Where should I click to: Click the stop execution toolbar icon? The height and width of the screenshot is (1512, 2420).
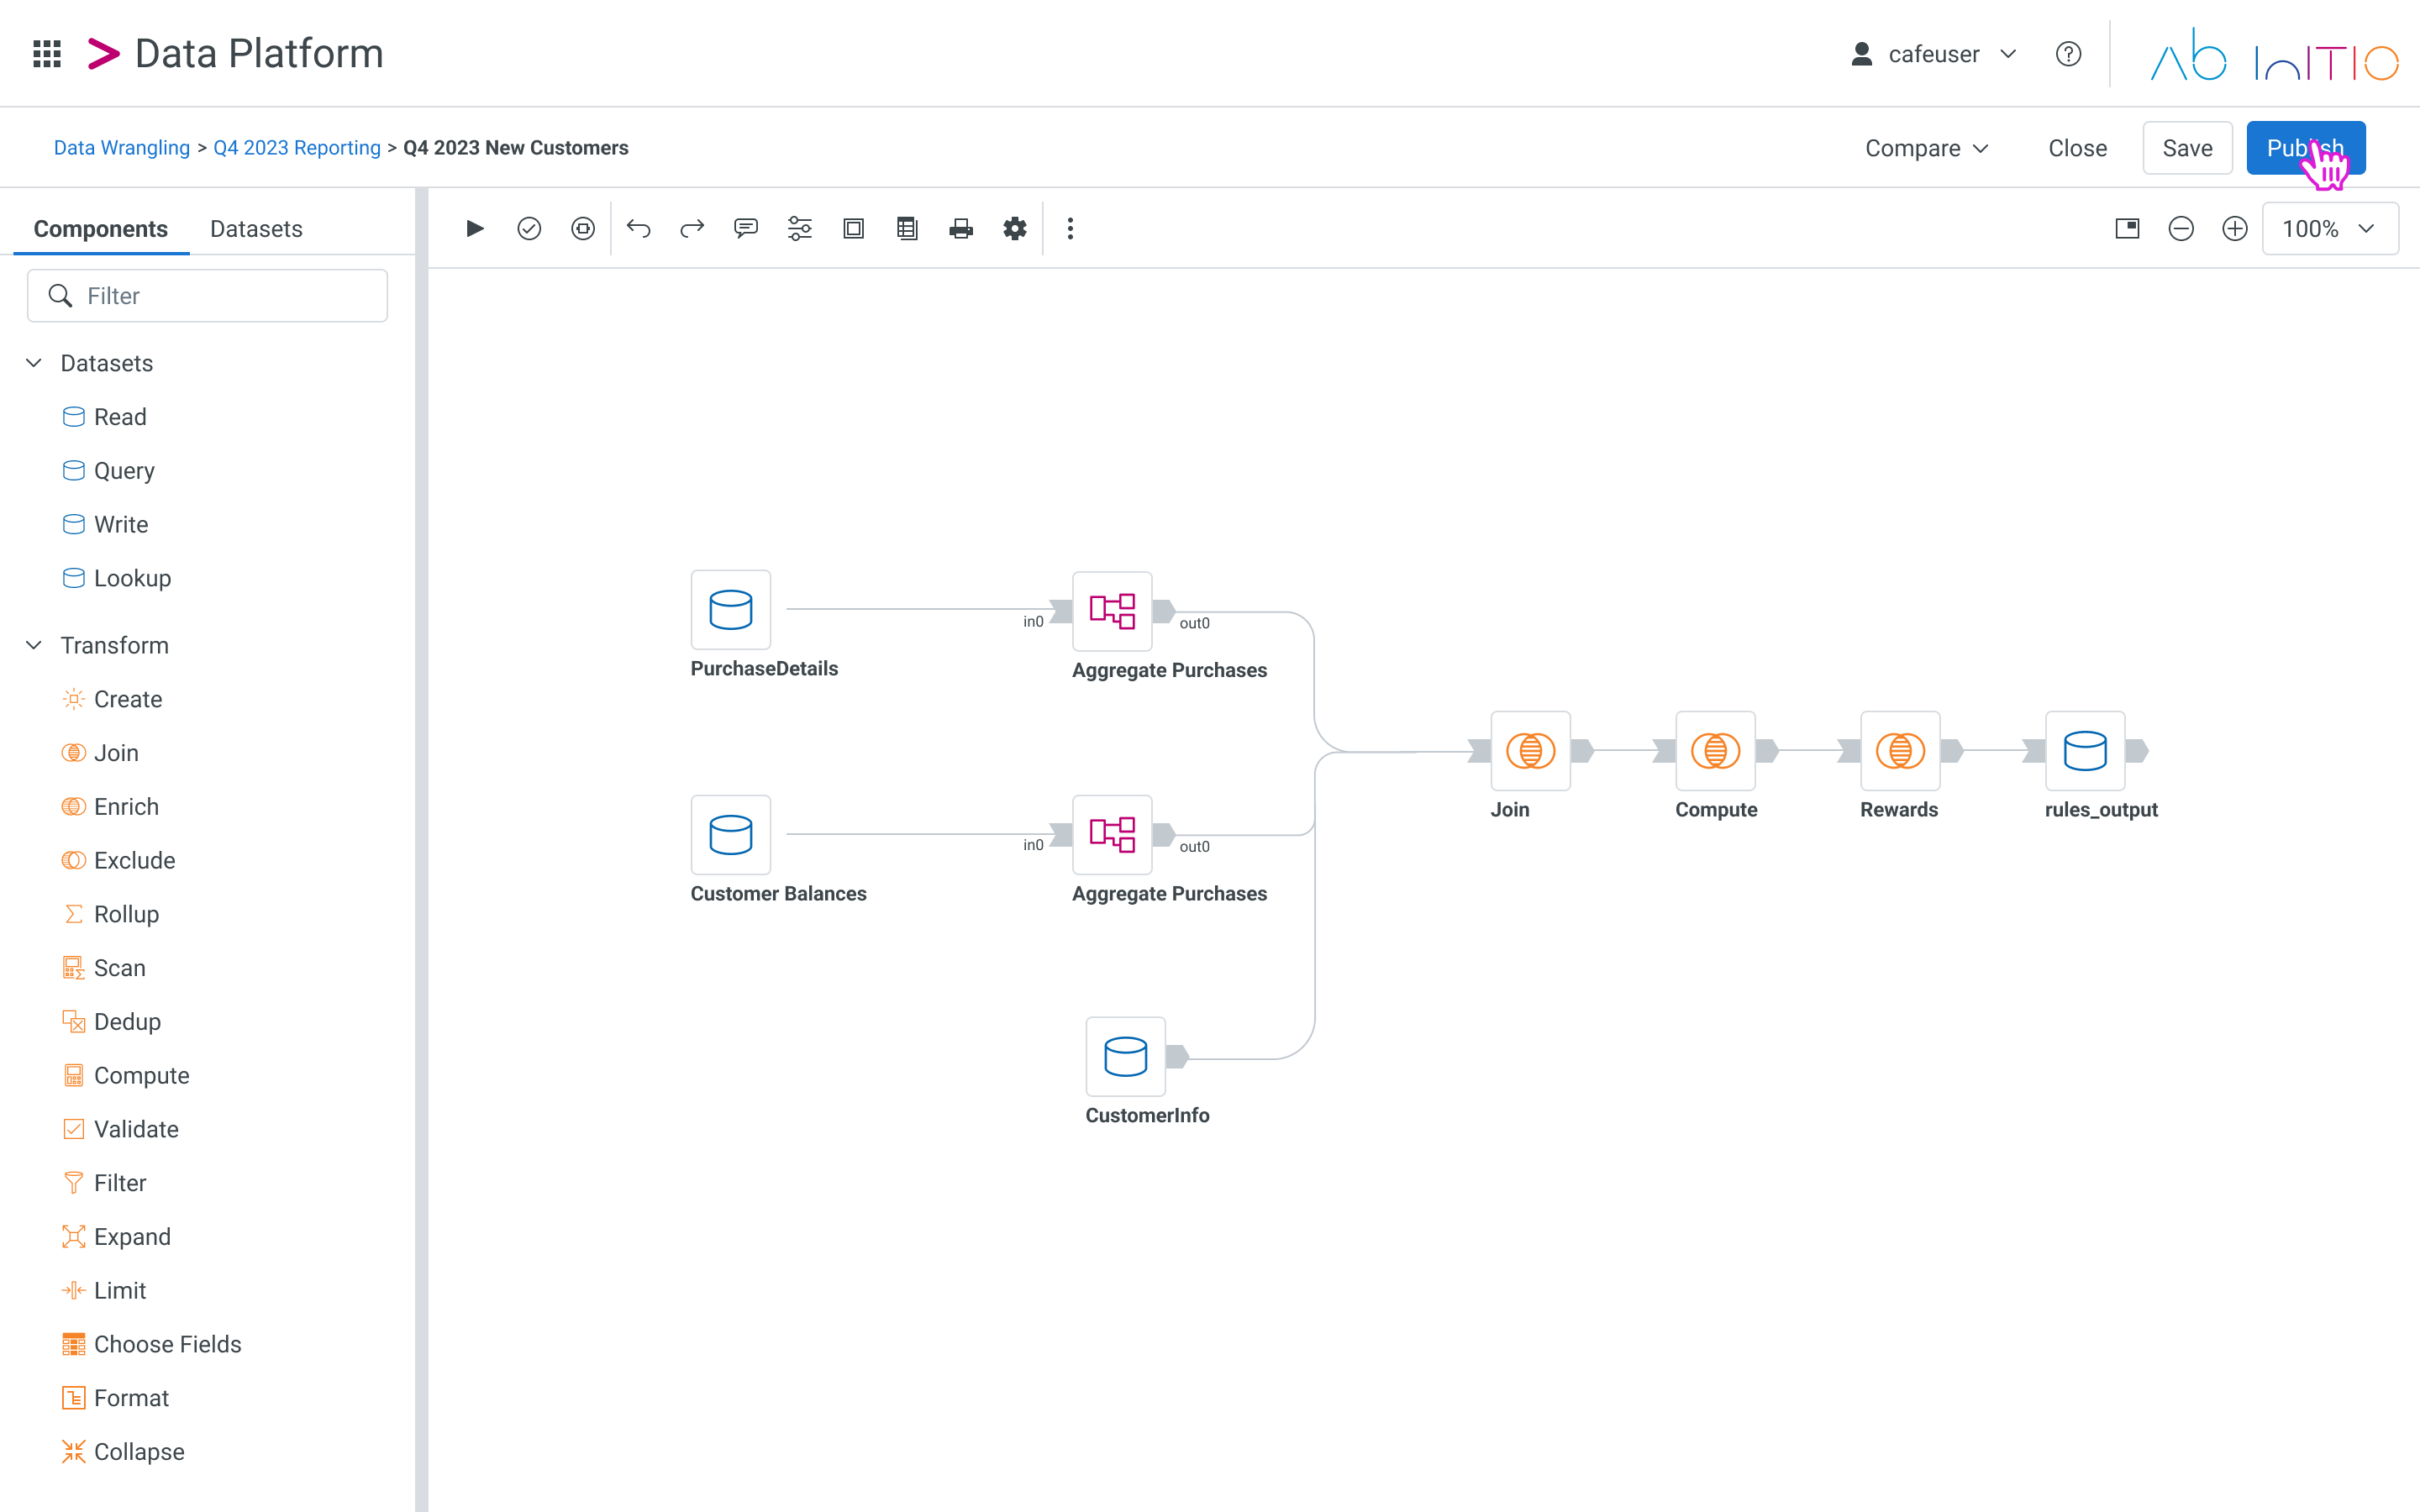pos(583,229)
